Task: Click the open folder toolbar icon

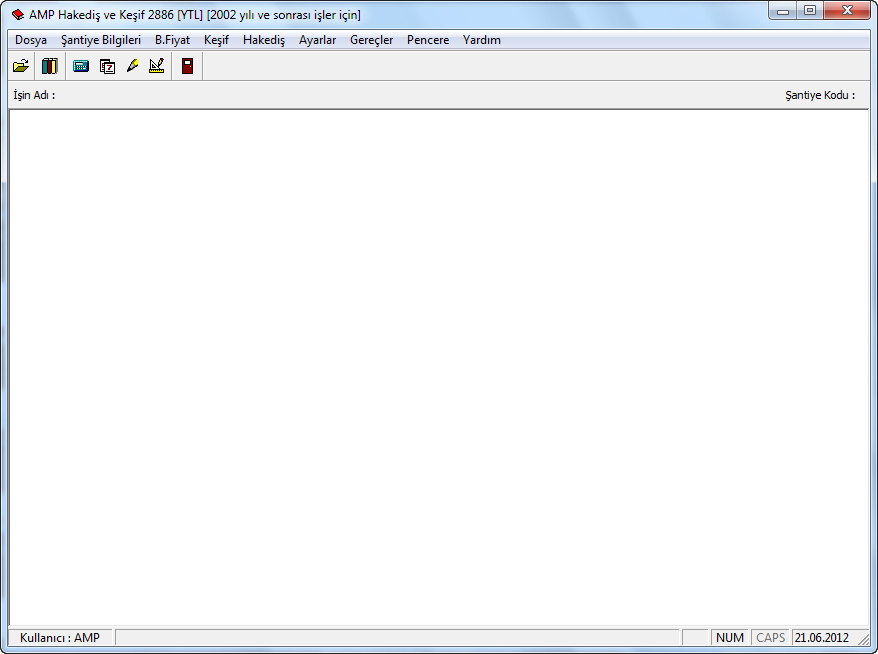Action: (x=20, y=66)
